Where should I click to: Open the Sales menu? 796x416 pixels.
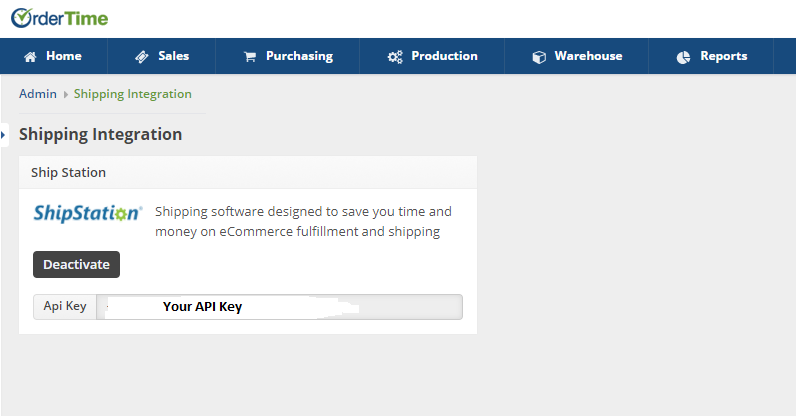point(161,56)
